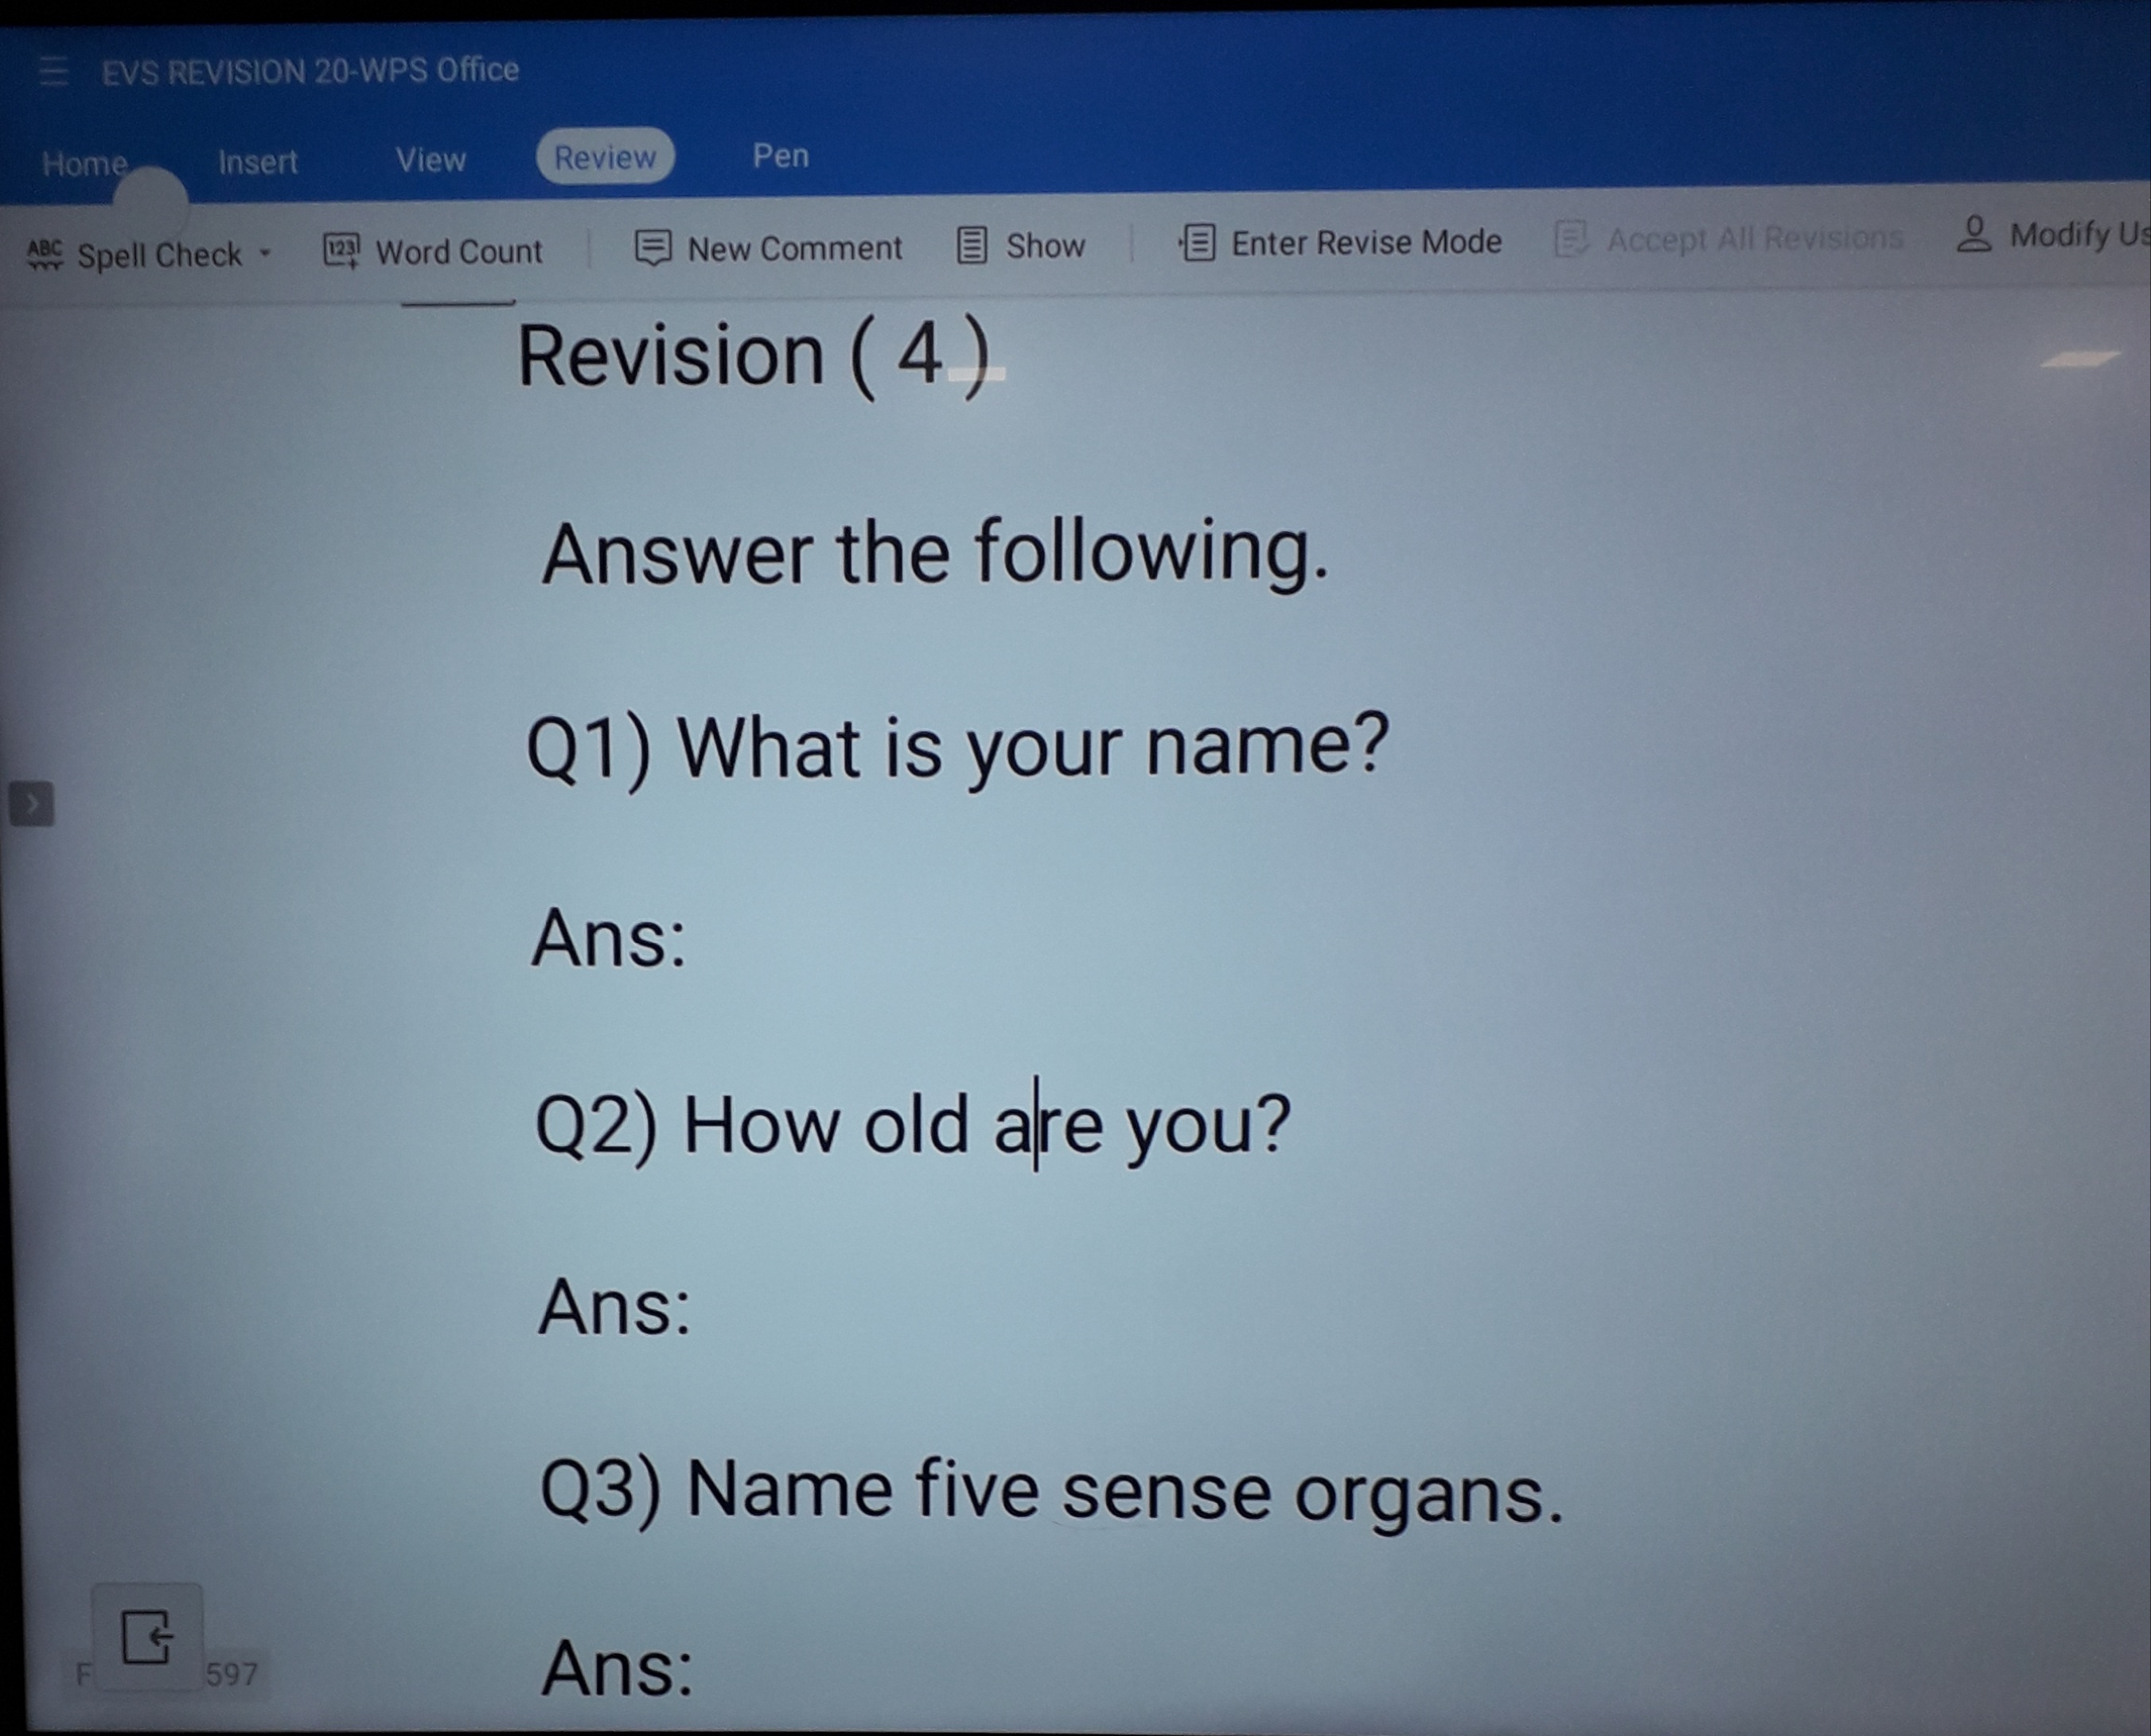This screenshot has height=1736, width=2151.
Task: Click the 597 word count status
Action: click(x=232, y=1674)
